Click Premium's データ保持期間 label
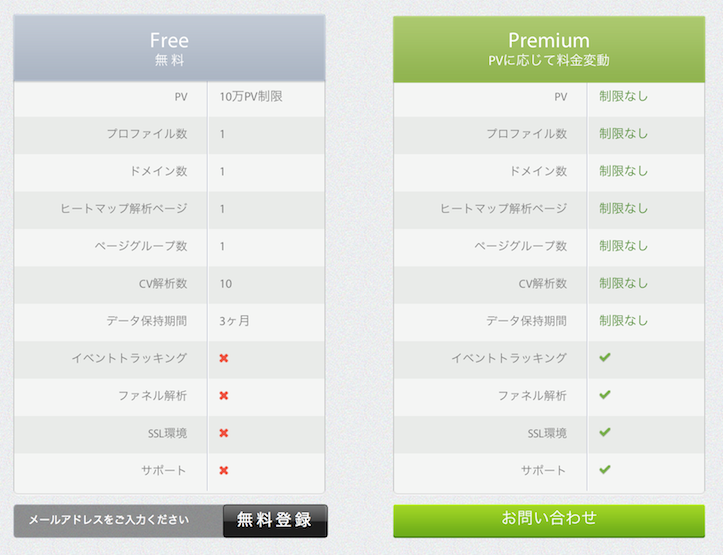The height and width of the screenshot is (555, 723). coord(526,321)
